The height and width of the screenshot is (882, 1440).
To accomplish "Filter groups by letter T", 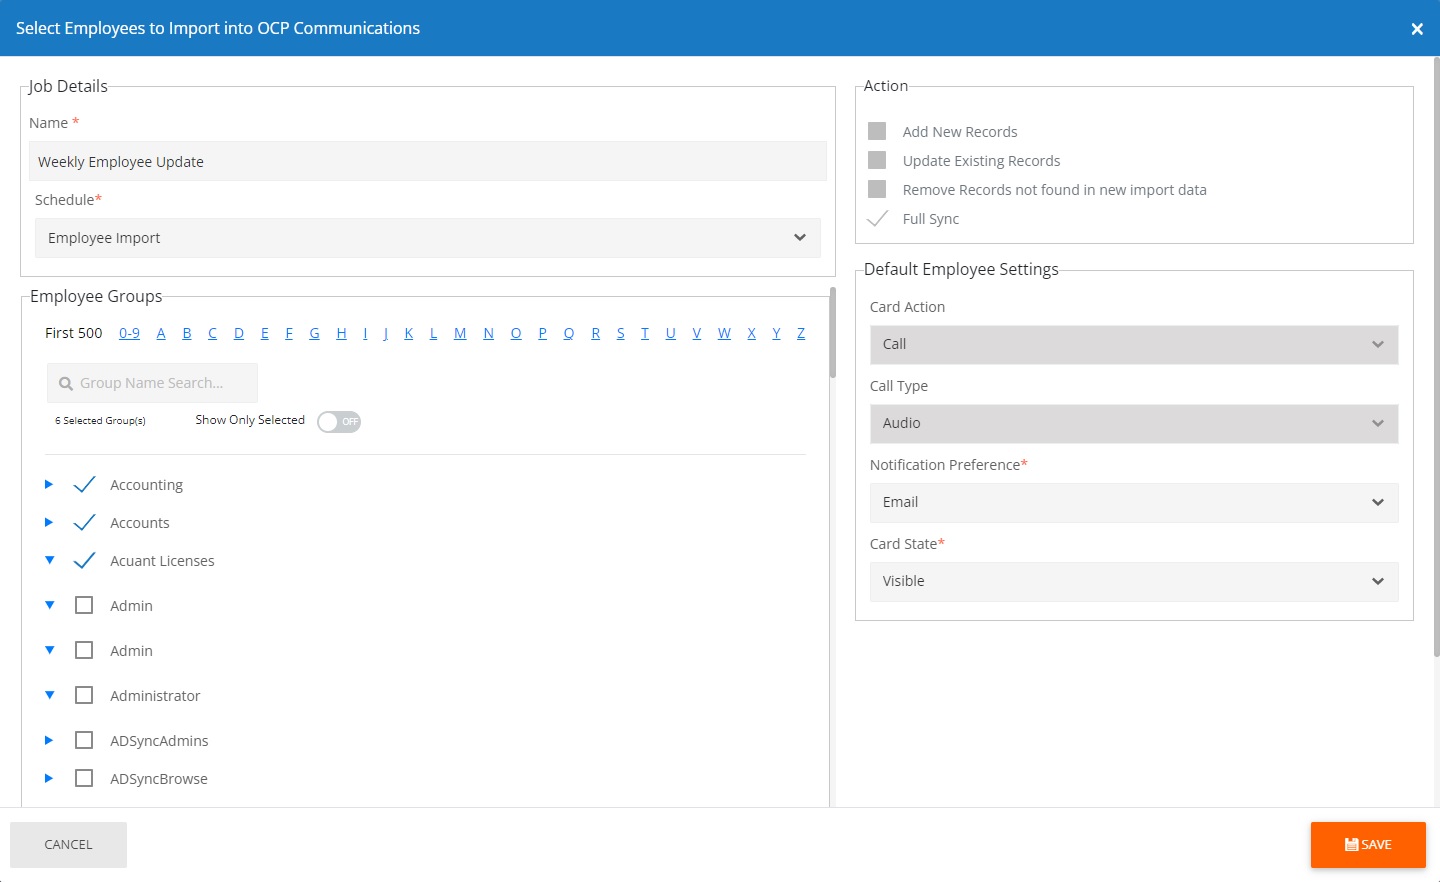I will (645, 333).
